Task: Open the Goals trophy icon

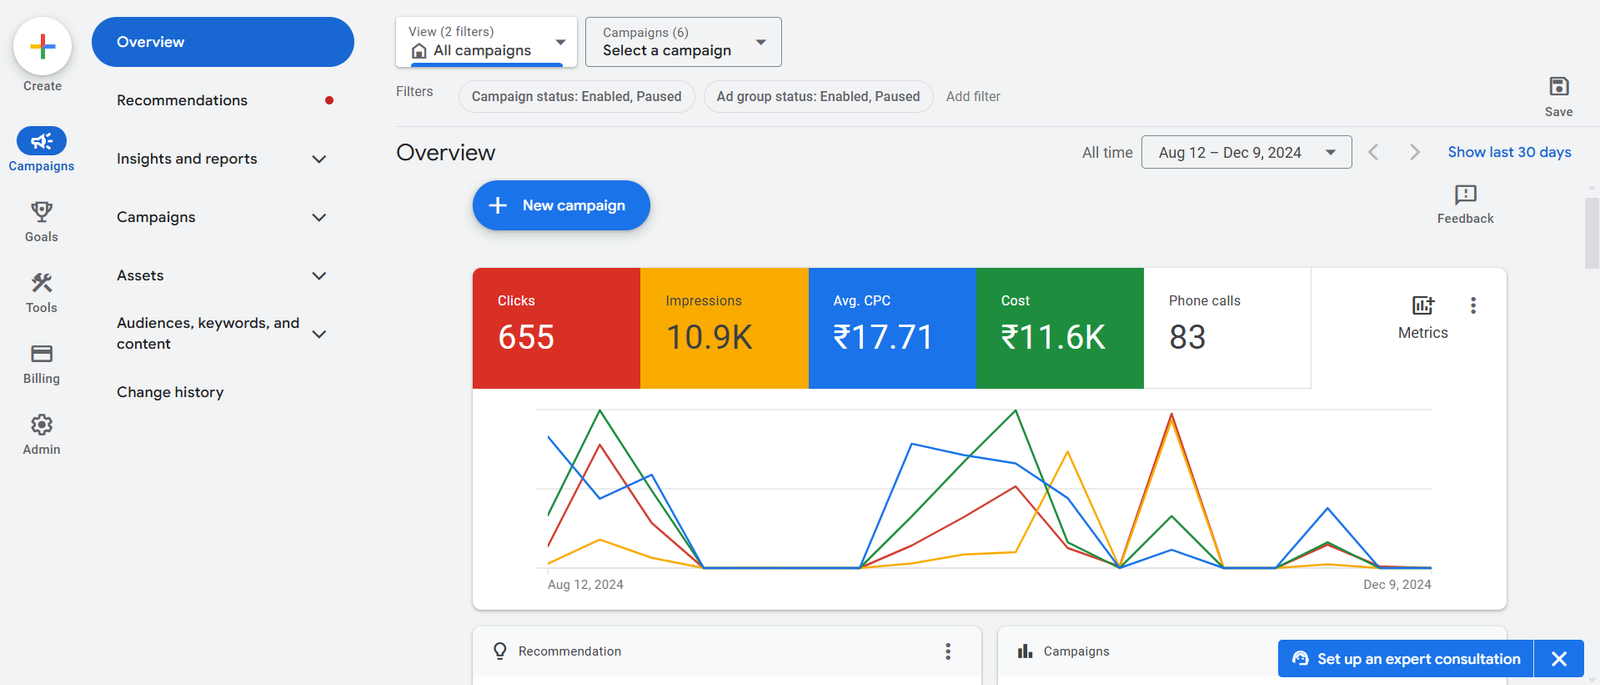Action: [42, 212]
